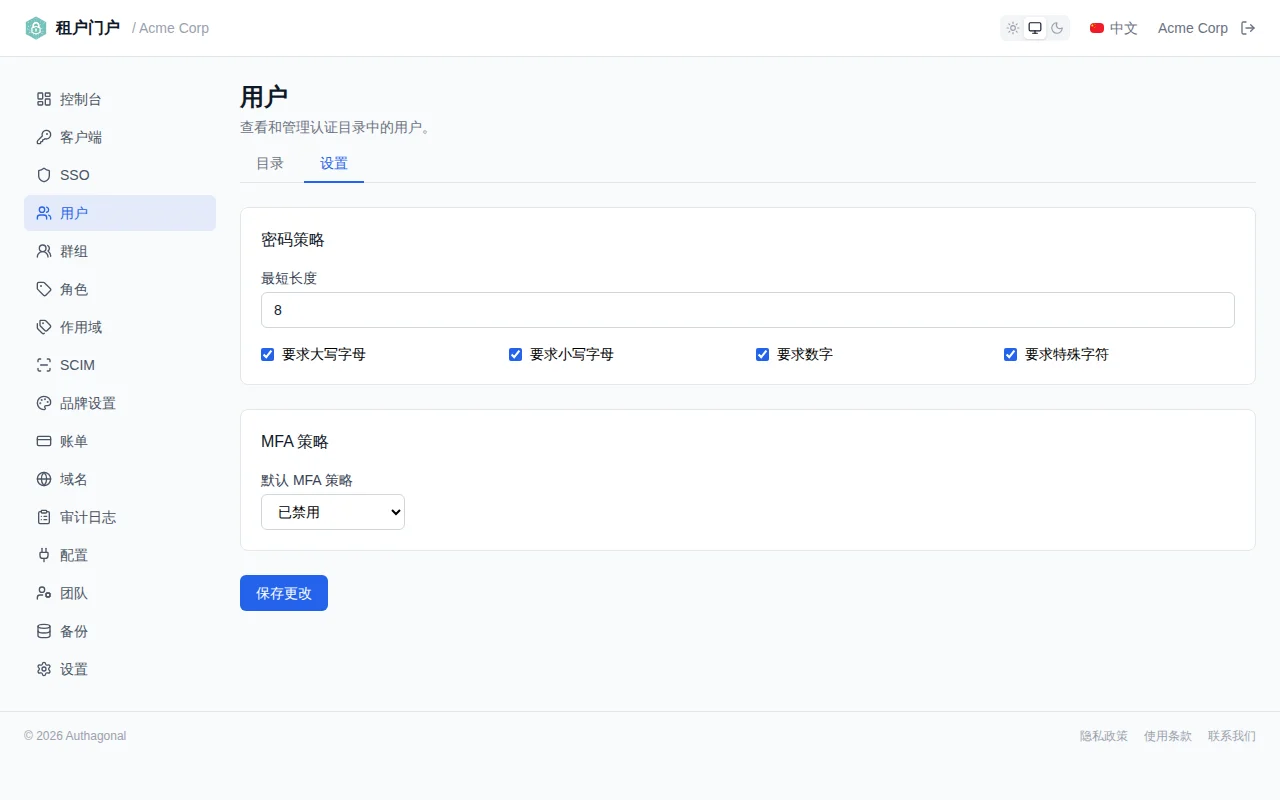Select the dark theme moon icon
1280x800 pixels.
pyautogui.click(x=1057, y=28)
